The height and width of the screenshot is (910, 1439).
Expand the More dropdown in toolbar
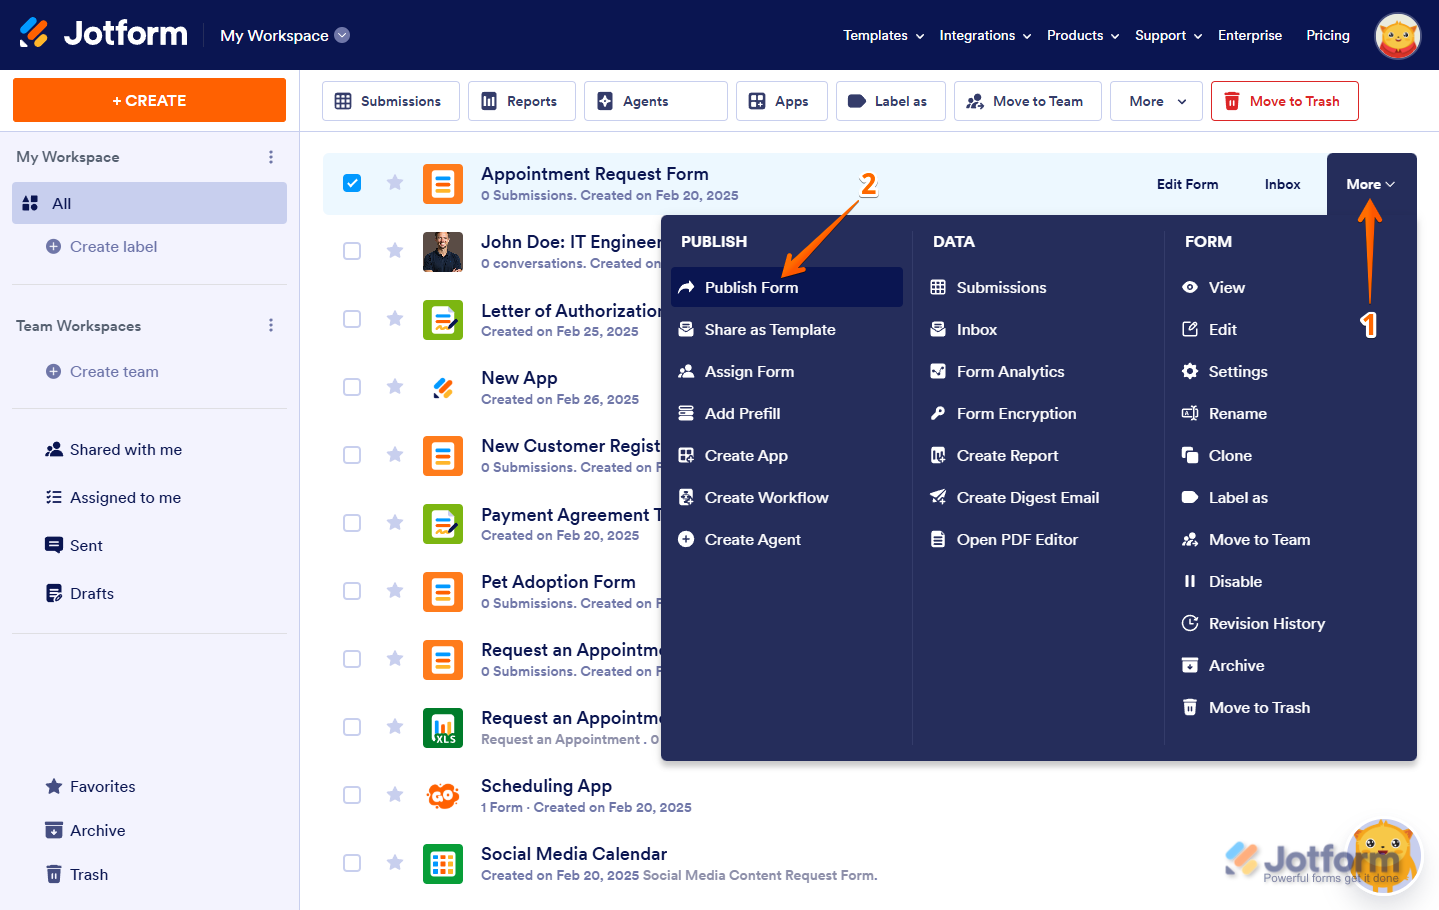point(1156,101)
